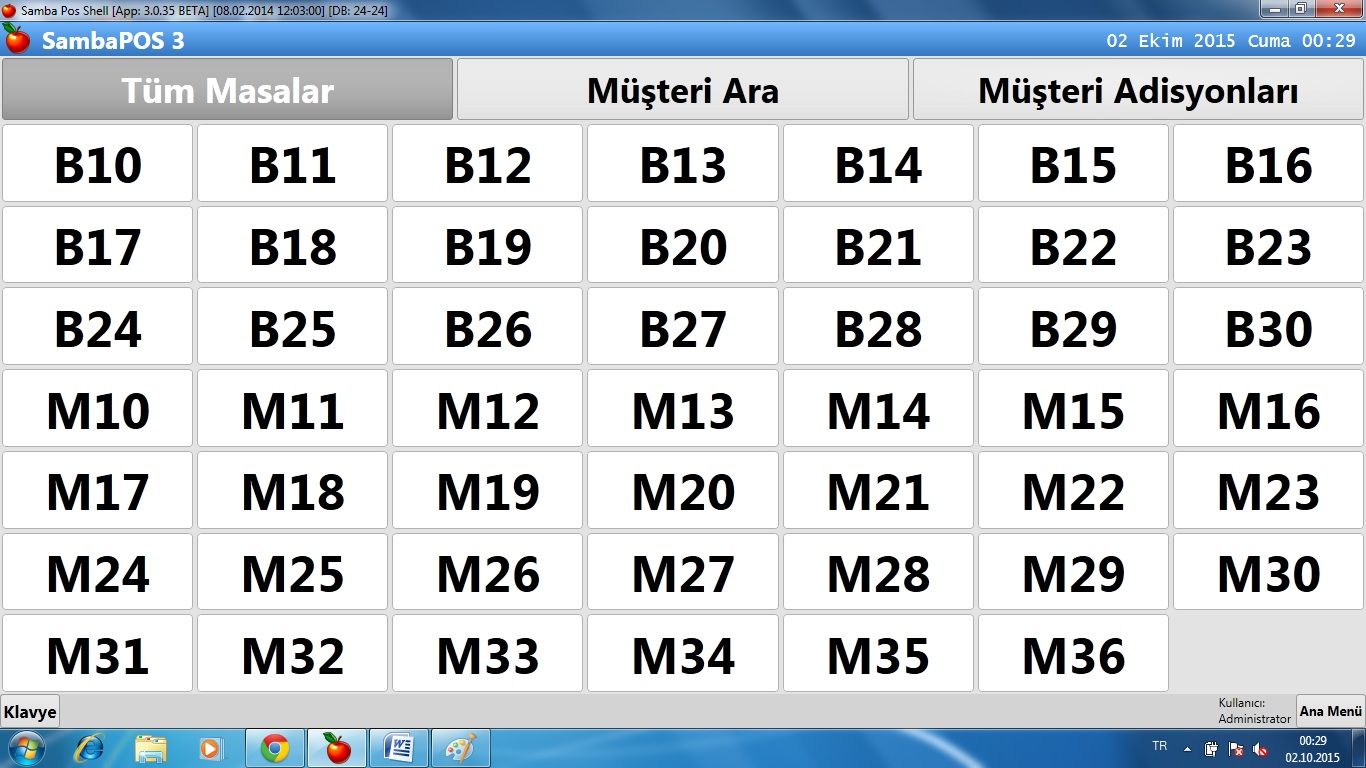Select table M26
The height and width of the screenshot is (768, 1366).
point(488,572)
